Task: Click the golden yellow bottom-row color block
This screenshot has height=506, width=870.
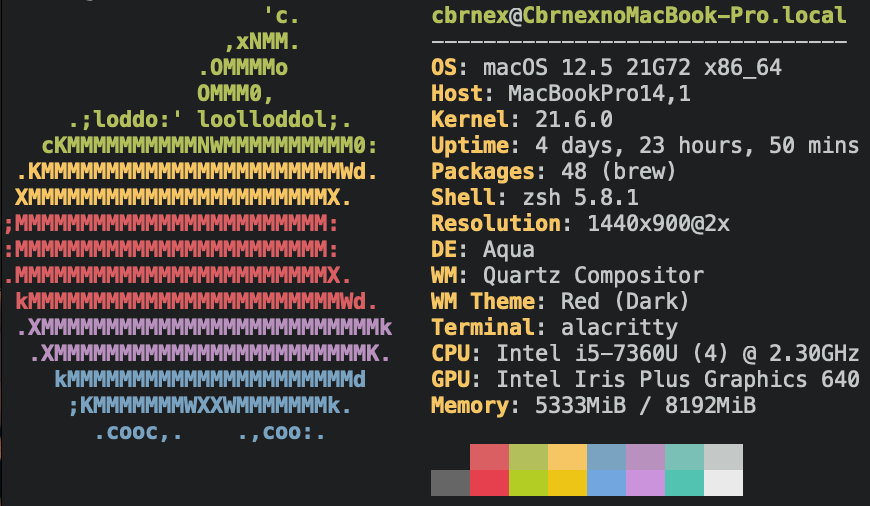Action: point(568,483)
